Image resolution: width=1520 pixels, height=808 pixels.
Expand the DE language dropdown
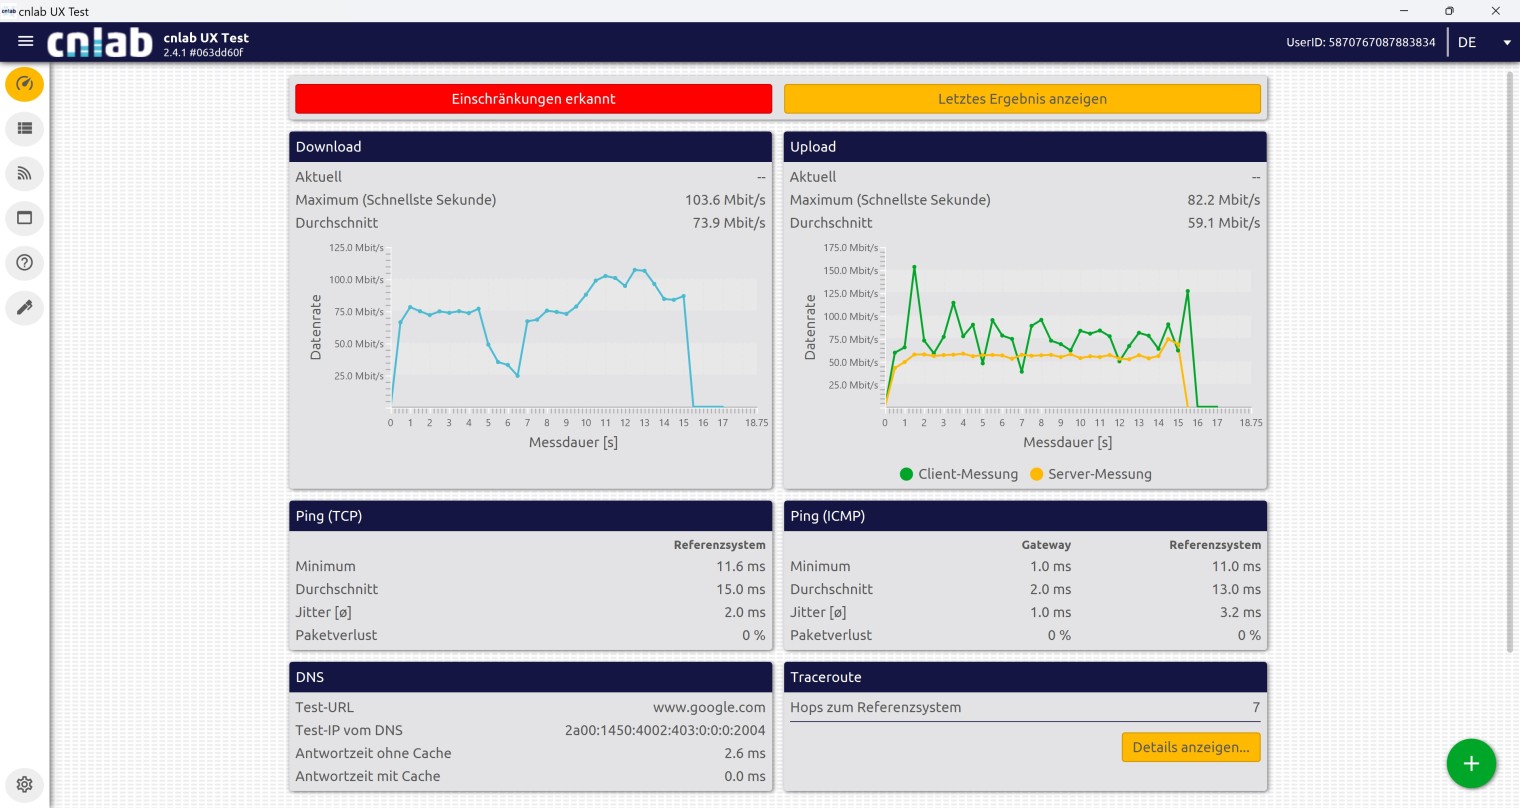coord(1467,42)
